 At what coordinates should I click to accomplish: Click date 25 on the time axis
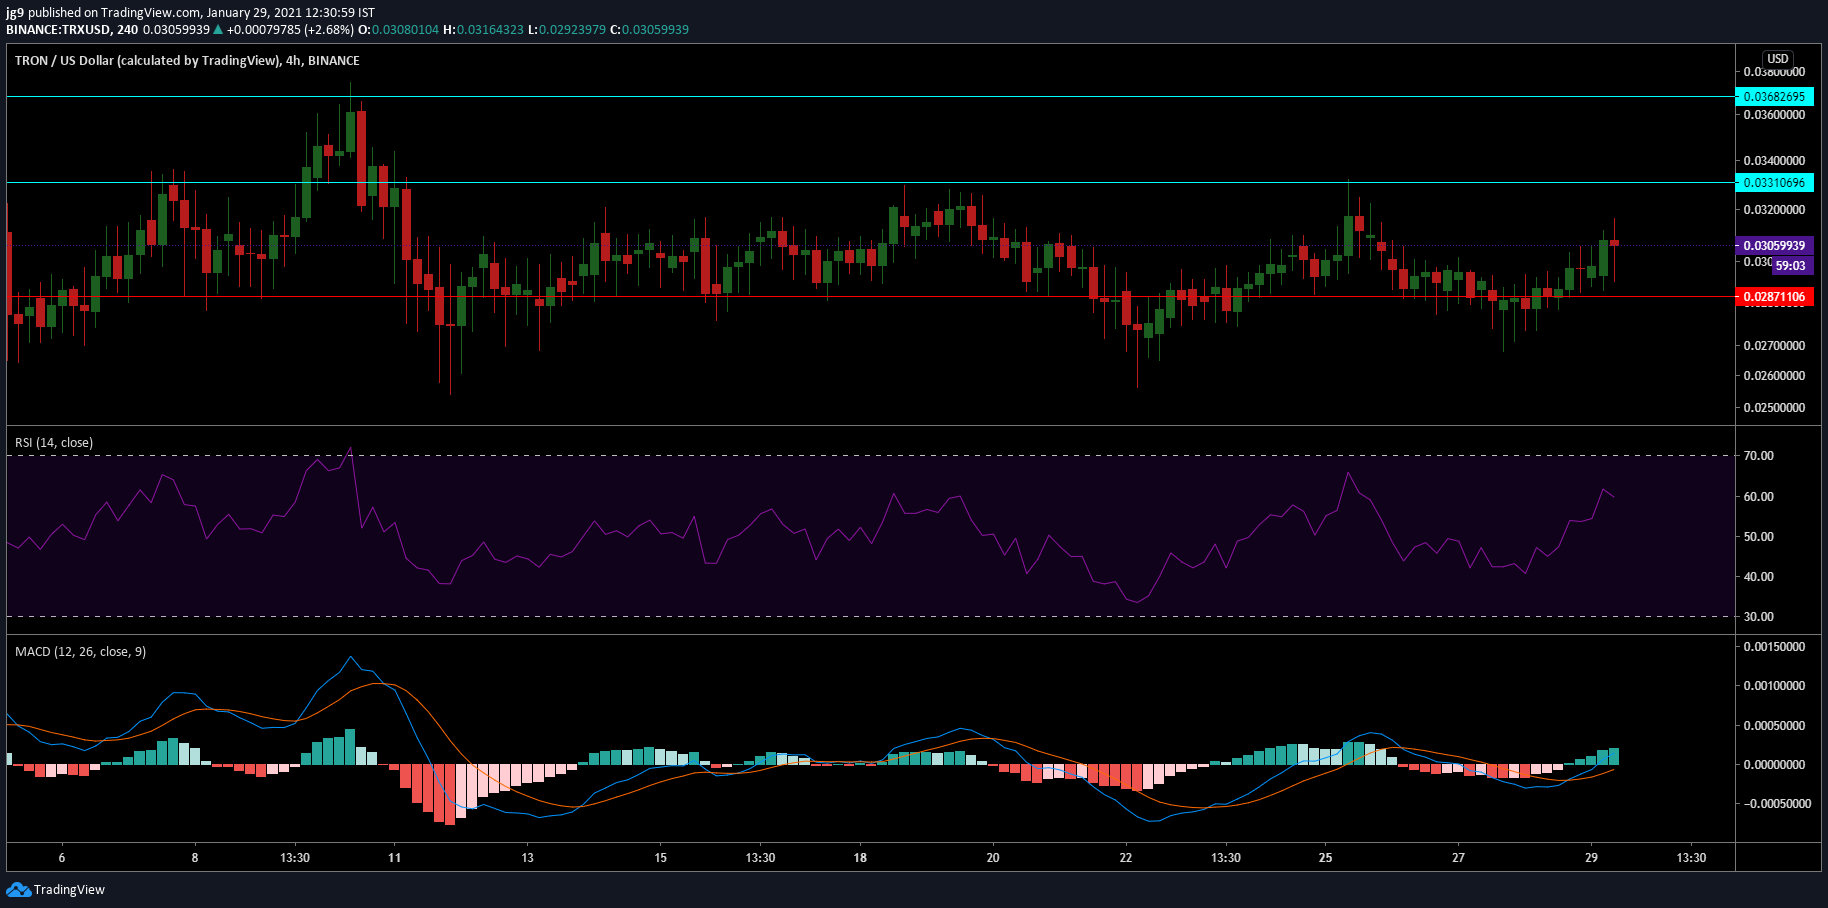tap(1325, 858)
